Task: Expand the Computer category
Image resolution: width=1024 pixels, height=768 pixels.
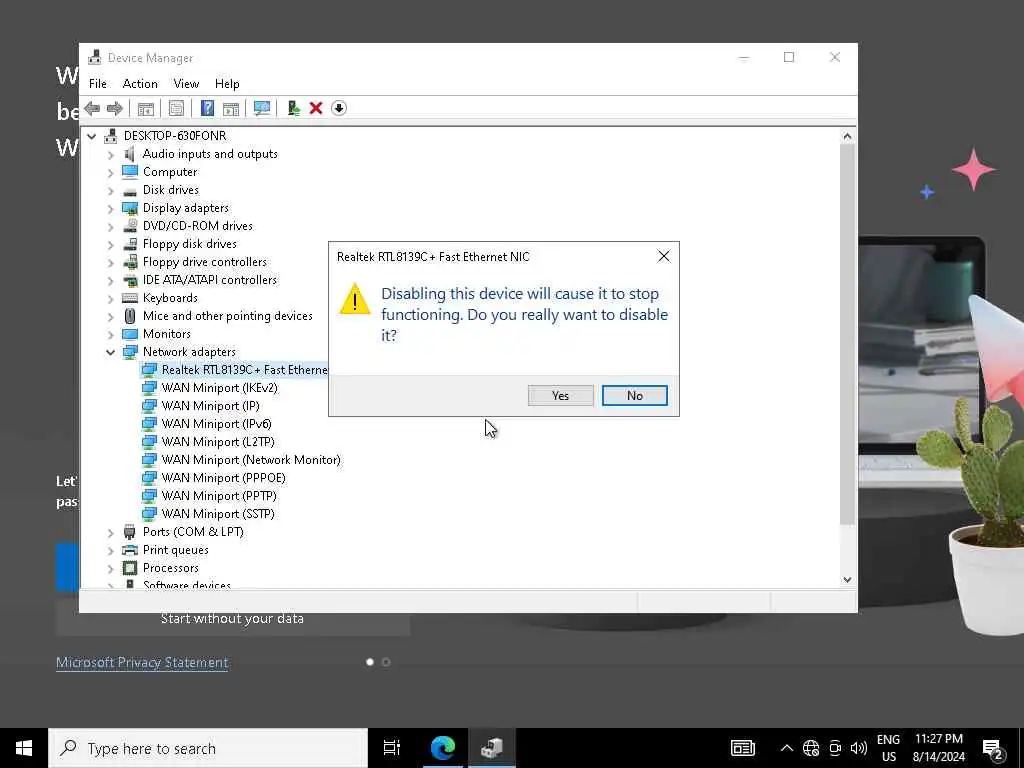Action: point(110,172)
